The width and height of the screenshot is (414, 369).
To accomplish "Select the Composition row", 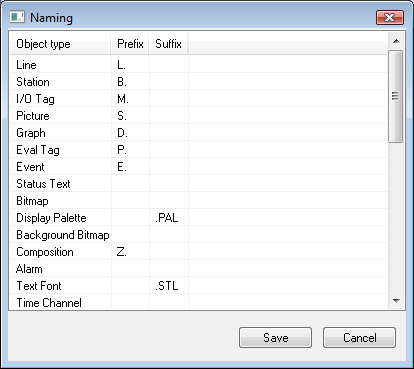I will (199, 251).
